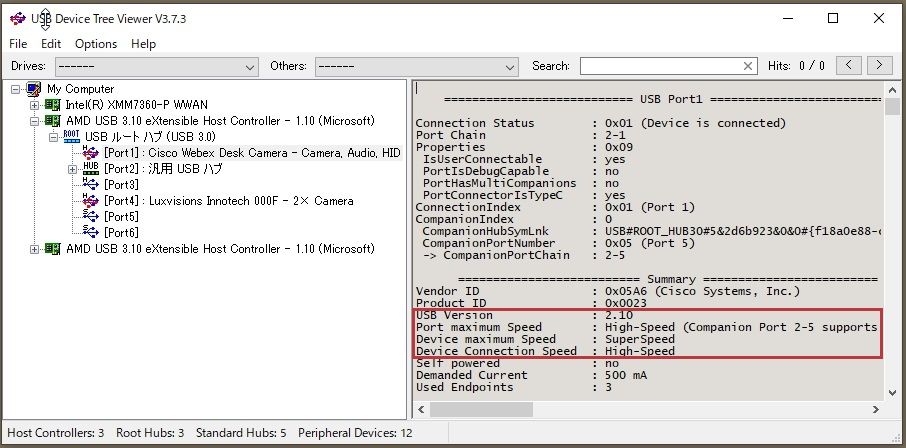
Task: Click the Device maximum Speed SuperSpeed value
Action: [x=640, y=339]
